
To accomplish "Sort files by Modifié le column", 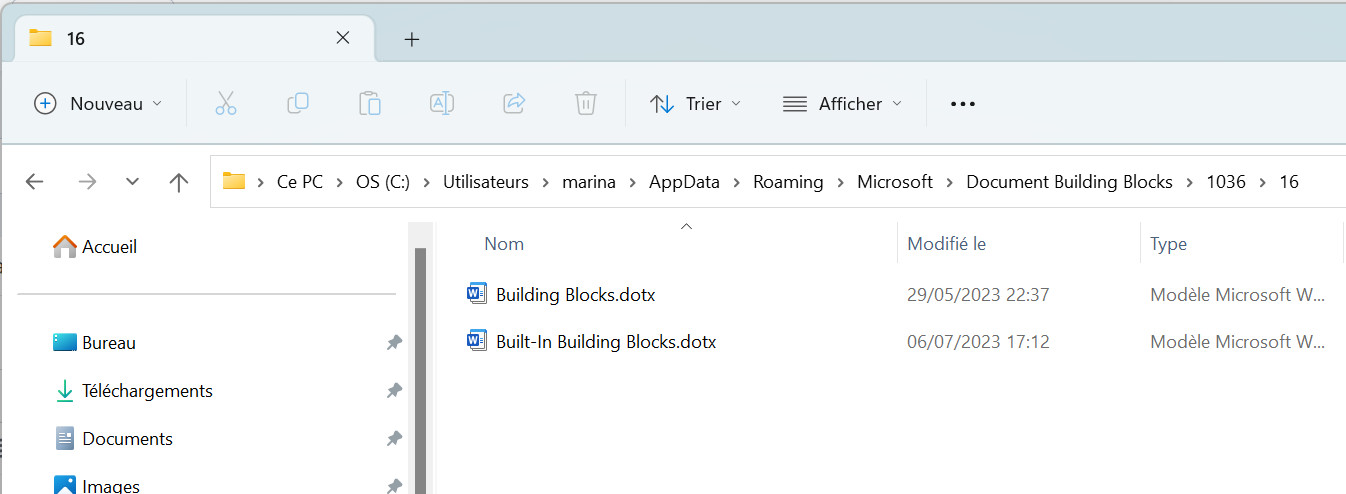I will coord(946,244).
